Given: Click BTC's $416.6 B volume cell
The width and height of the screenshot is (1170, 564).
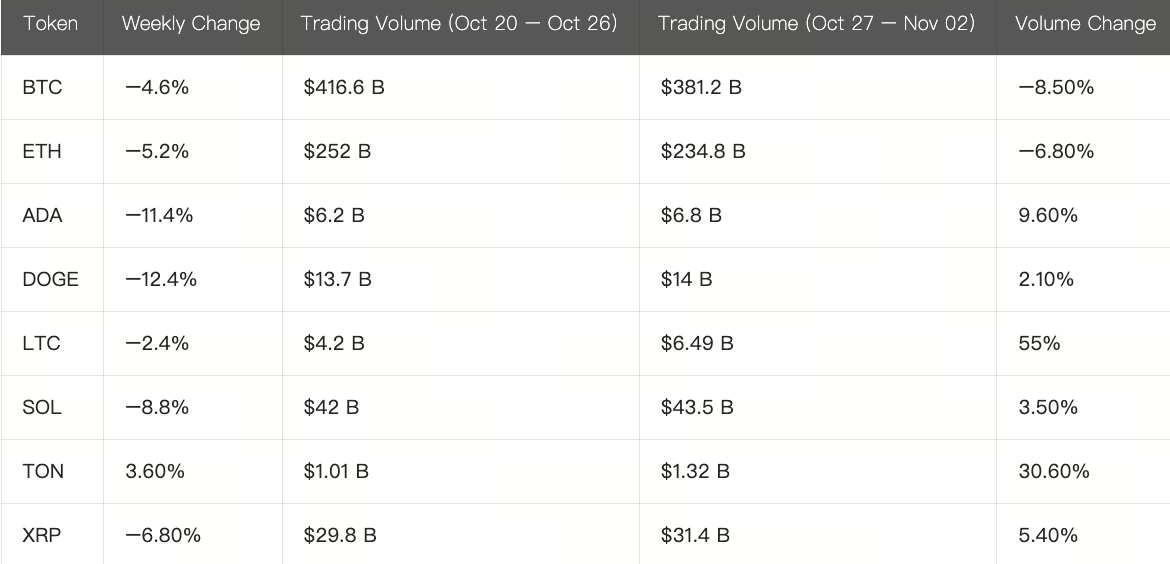Looking at the screenshot, I should click(344, 88).
